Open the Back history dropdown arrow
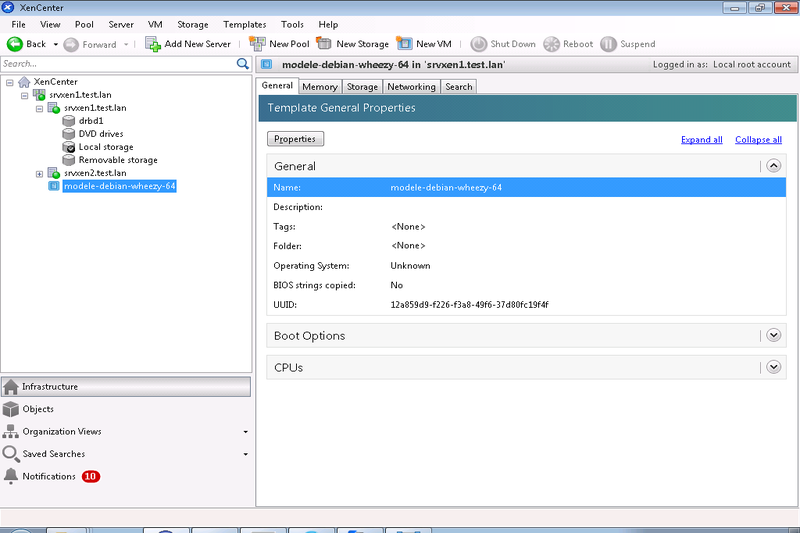The width and height of the screenshot is (800, 533). click(56, 44)
